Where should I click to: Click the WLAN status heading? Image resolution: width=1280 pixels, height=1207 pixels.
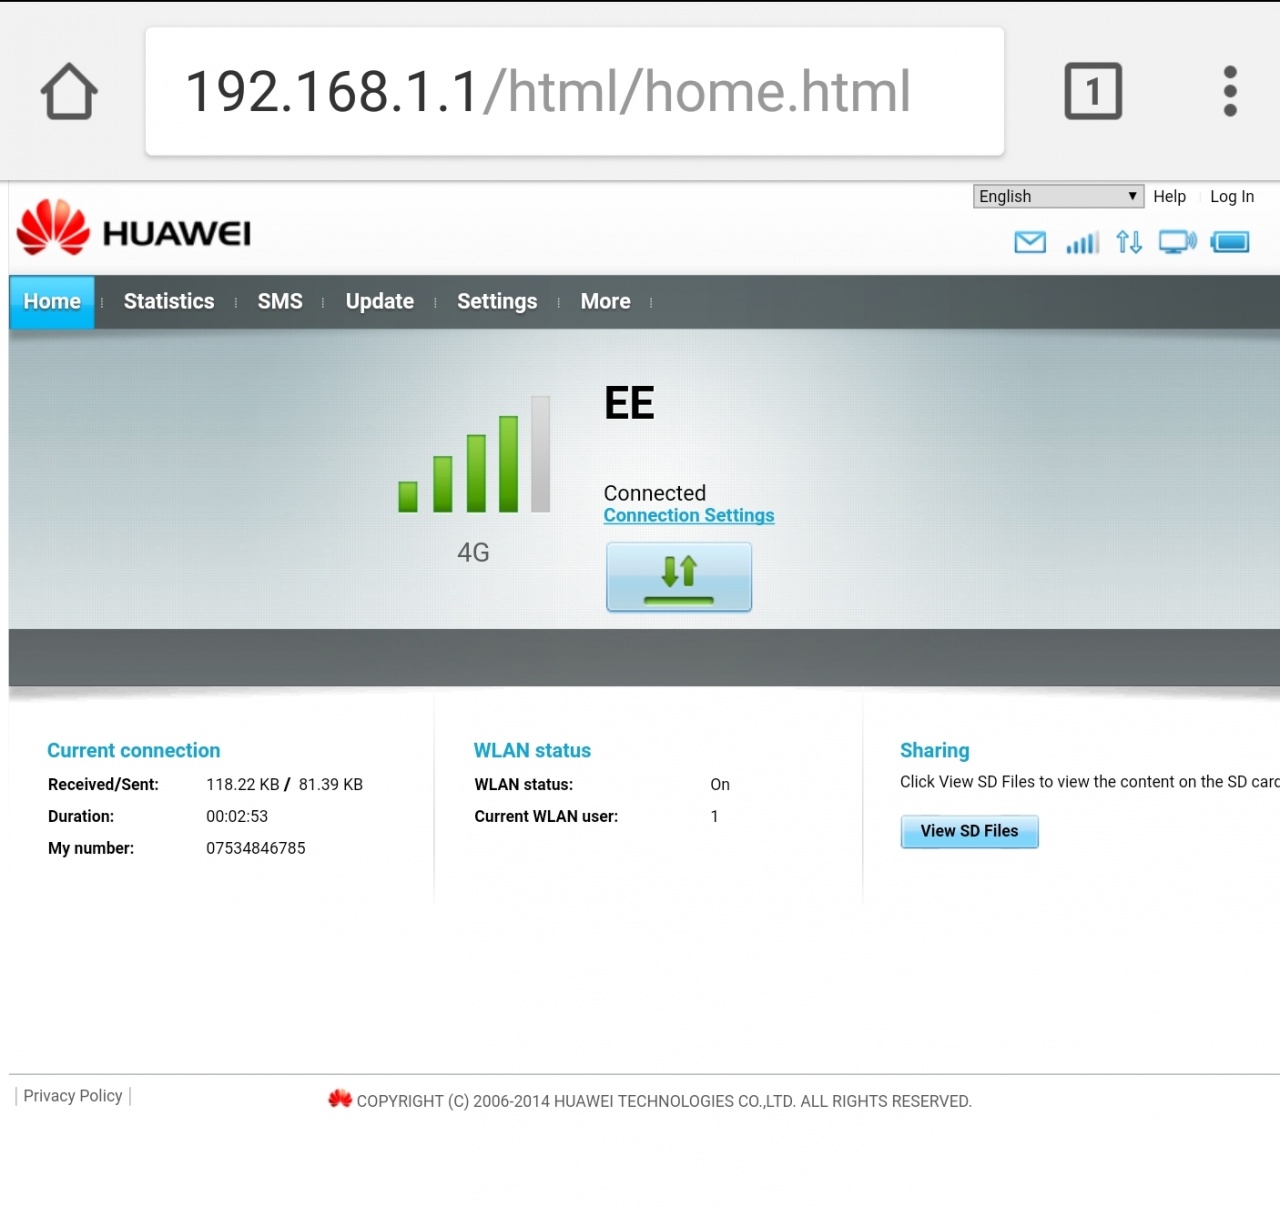(x=532, y=751)
